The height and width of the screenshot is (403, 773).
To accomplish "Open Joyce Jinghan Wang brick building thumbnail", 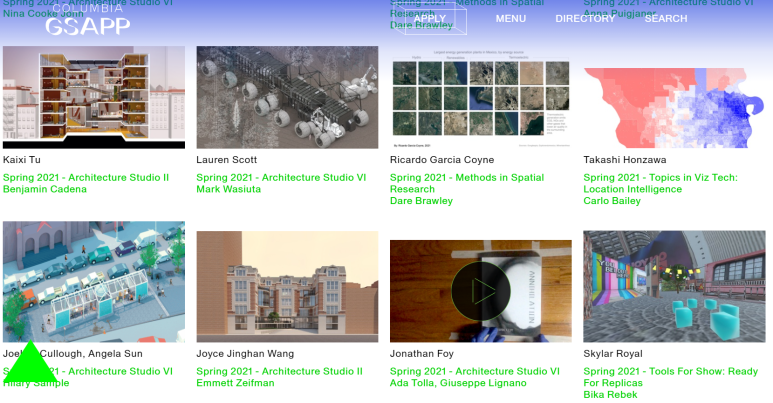I will [287, 287].
